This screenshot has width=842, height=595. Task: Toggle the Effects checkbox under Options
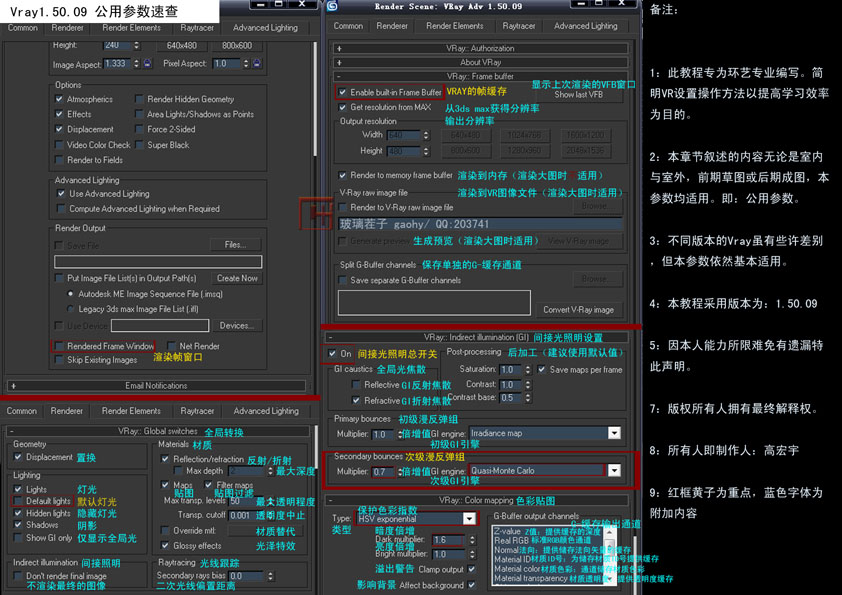(x=59, y=114)
